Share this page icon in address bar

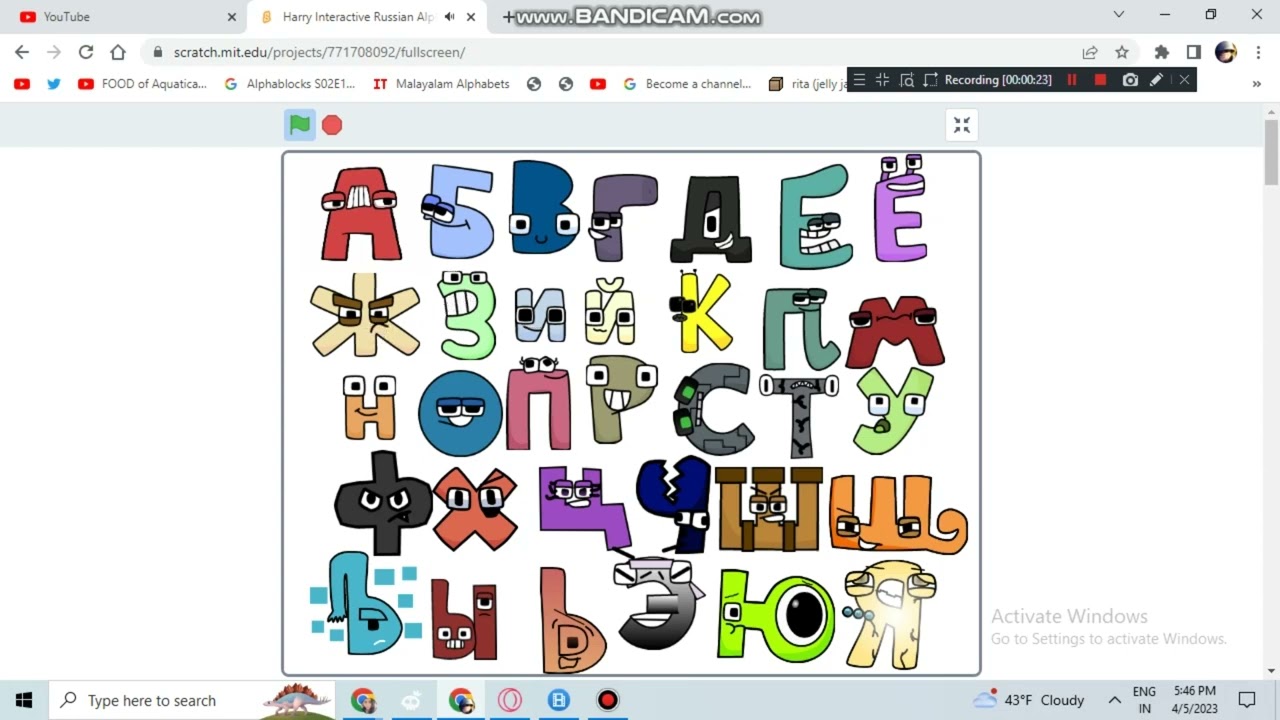pyautogui.click(x=1090, y=52)
